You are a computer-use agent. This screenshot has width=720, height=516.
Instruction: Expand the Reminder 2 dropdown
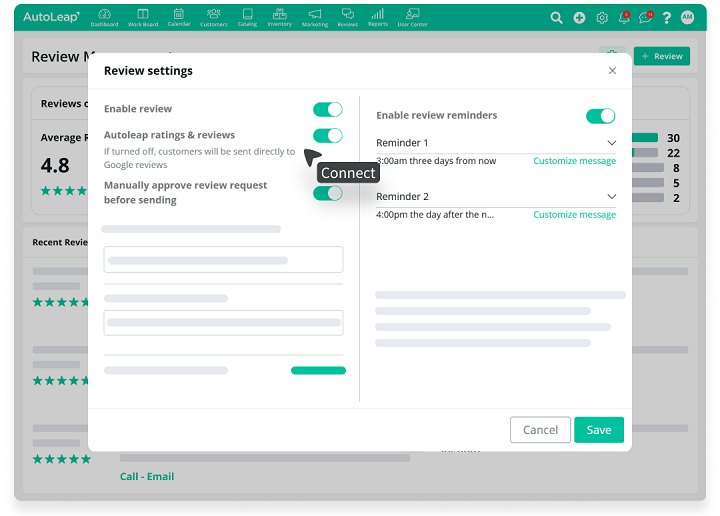tap(611, 197)
